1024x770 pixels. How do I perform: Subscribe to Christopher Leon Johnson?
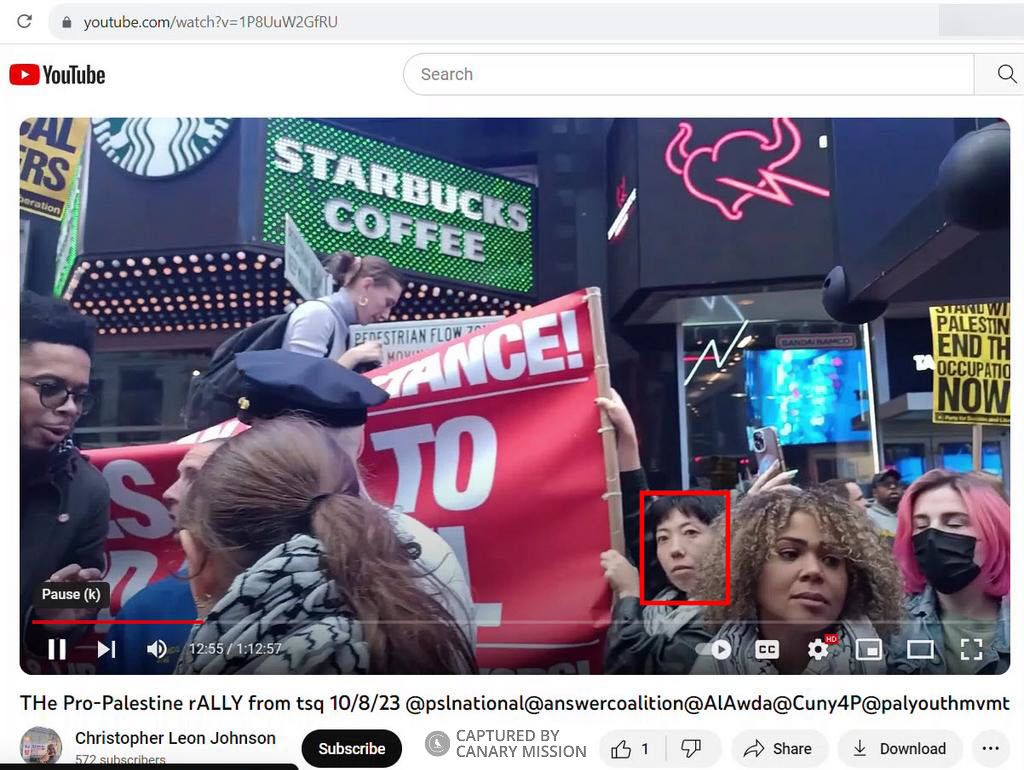[351, 748]
